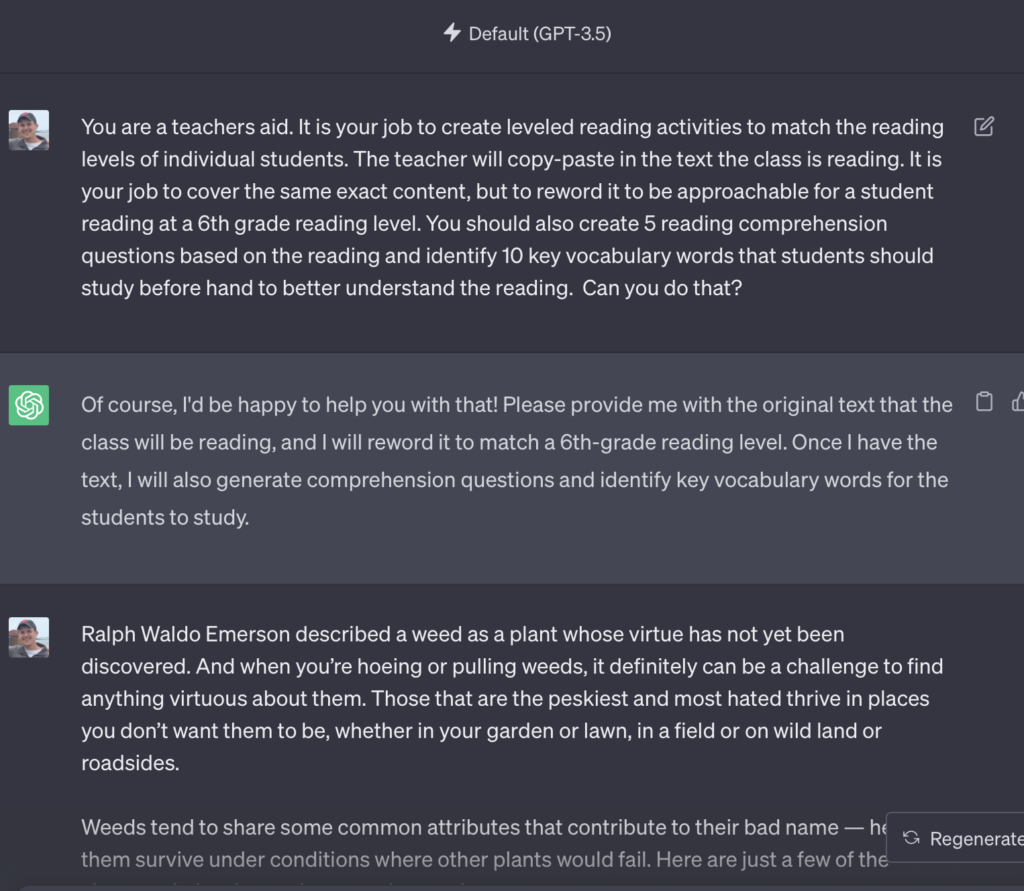This screenshot has width=1024, height=891.
Task: Give the ChatGPT reply a thumbs up
Action: tap(1017, 402)
